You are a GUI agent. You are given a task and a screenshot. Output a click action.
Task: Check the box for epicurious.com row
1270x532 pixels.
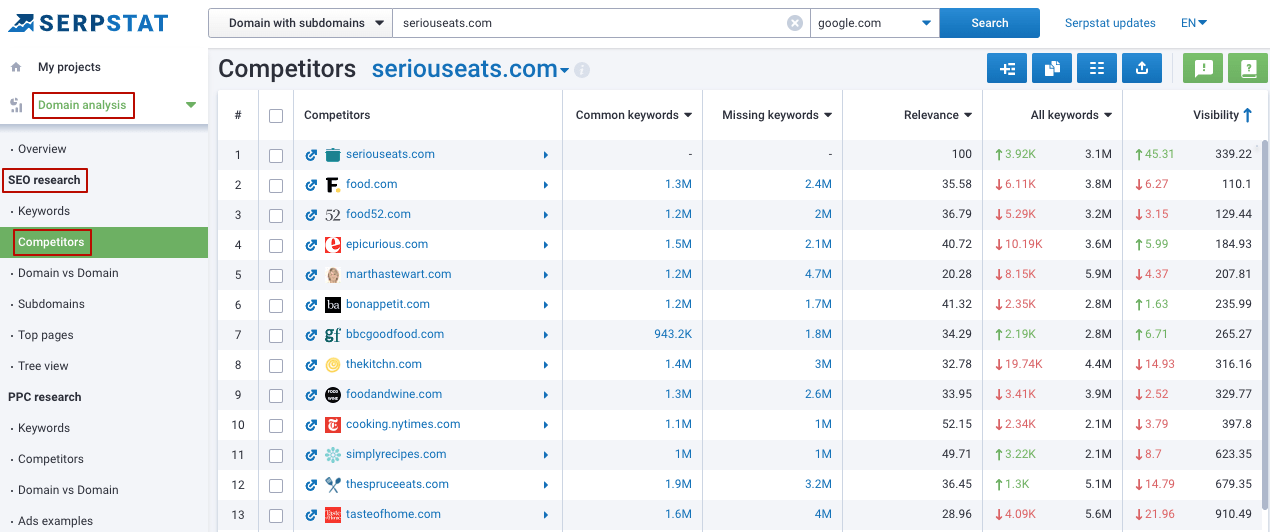click(276, 245)
